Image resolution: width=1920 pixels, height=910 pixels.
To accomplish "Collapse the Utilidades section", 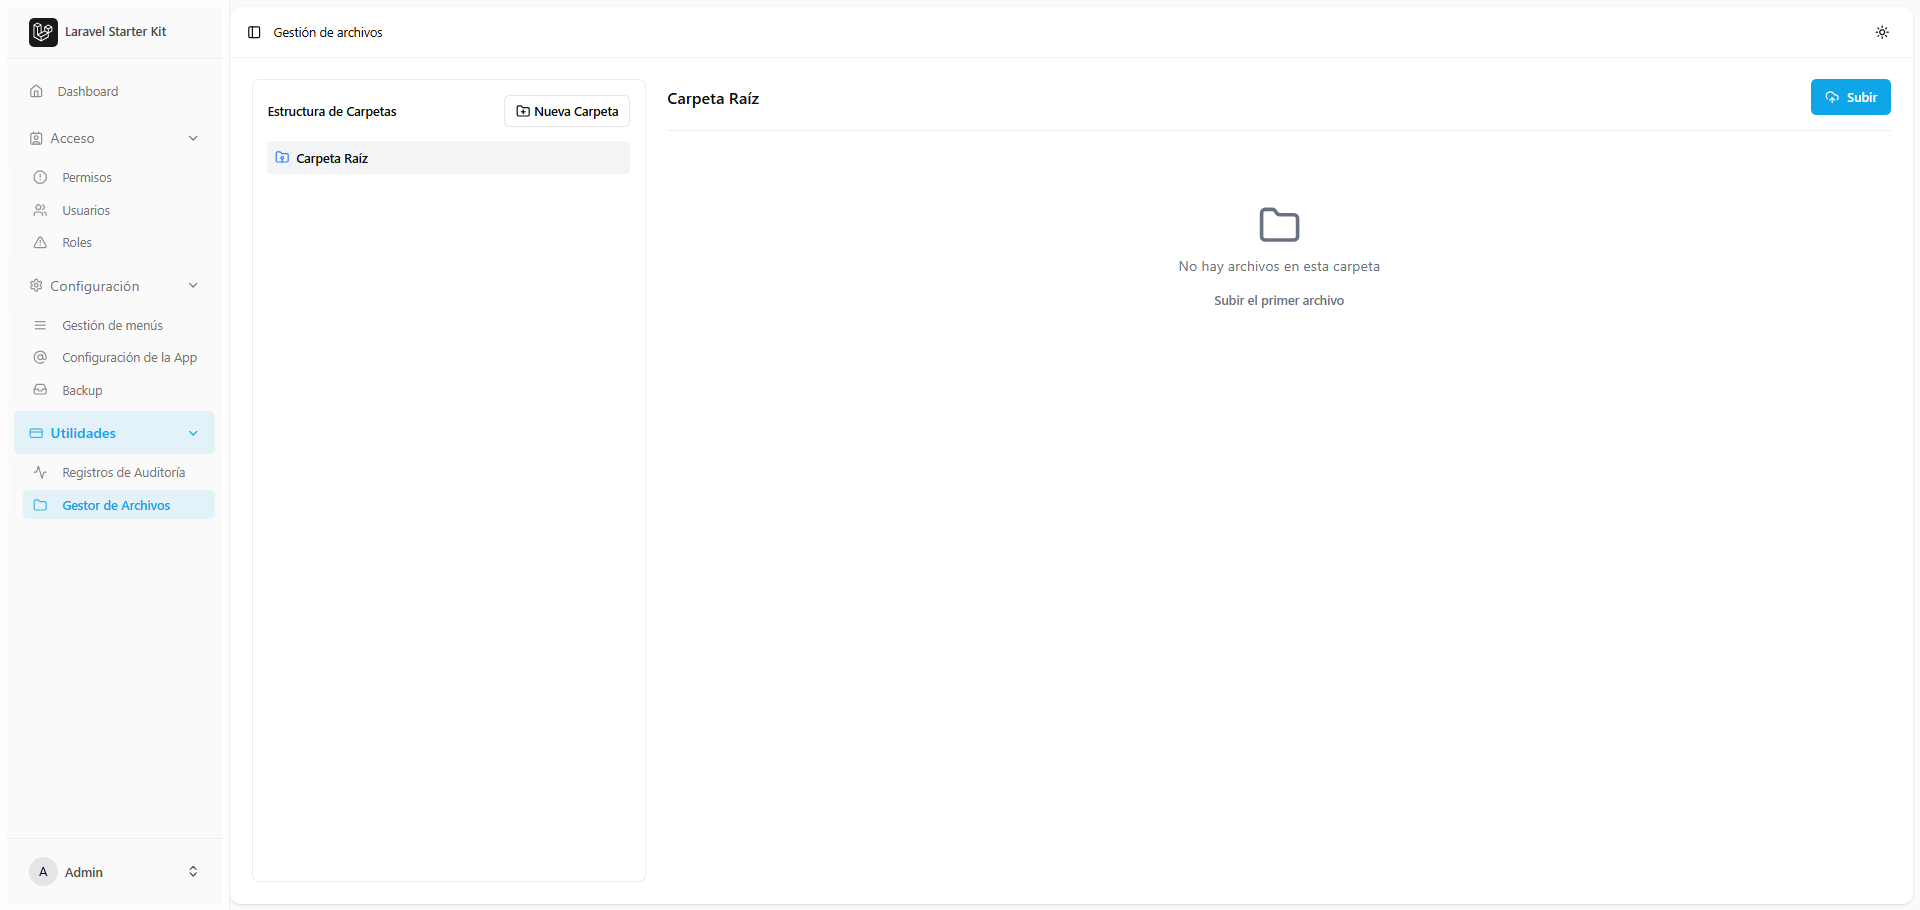I will coord(113,432).
